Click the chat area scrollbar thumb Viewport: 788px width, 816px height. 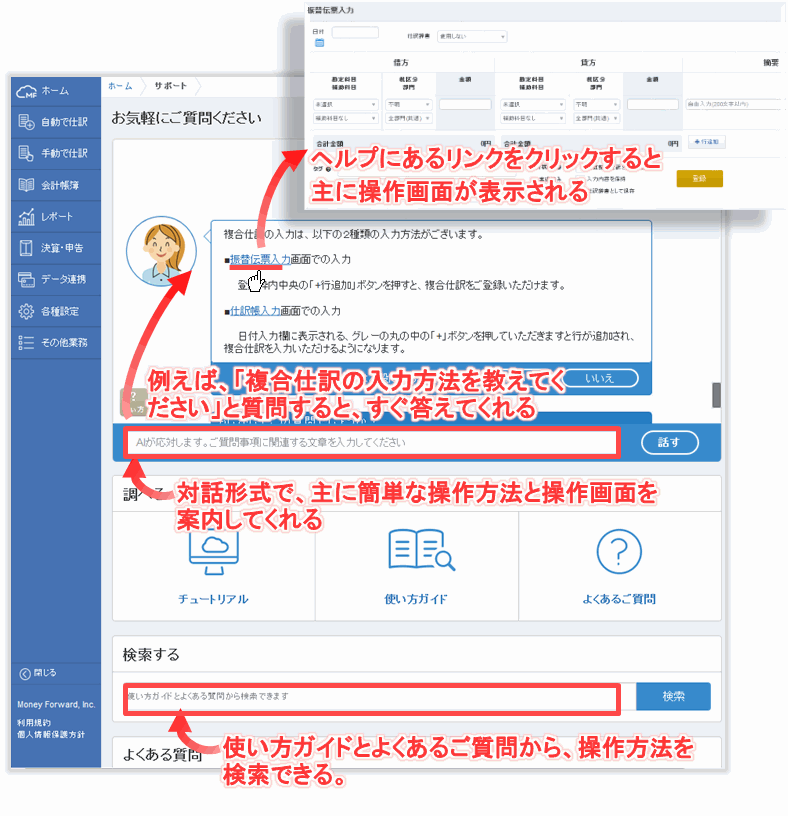point(717,396)
